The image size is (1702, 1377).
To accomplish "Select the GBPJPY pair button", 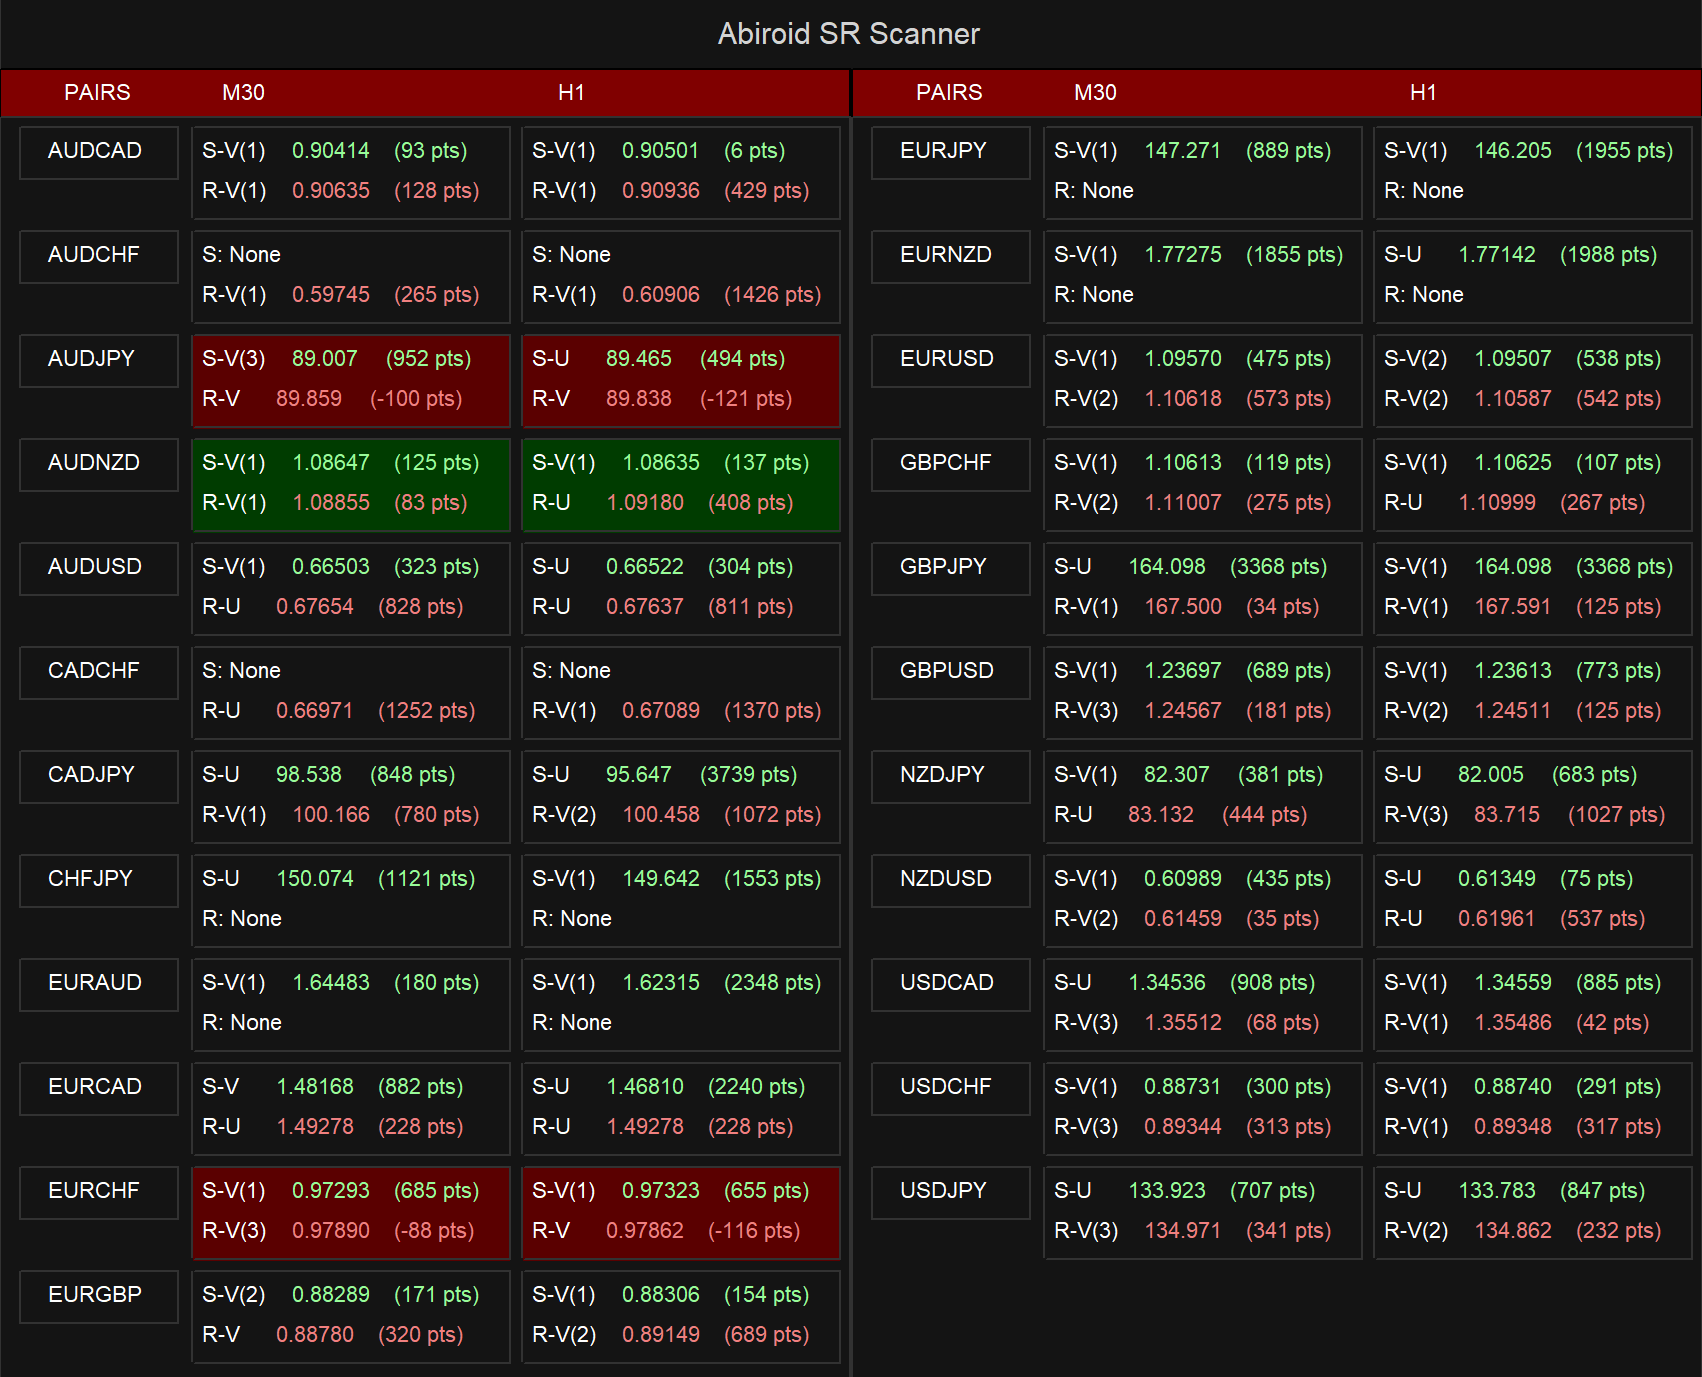I will tap(951, 568).
